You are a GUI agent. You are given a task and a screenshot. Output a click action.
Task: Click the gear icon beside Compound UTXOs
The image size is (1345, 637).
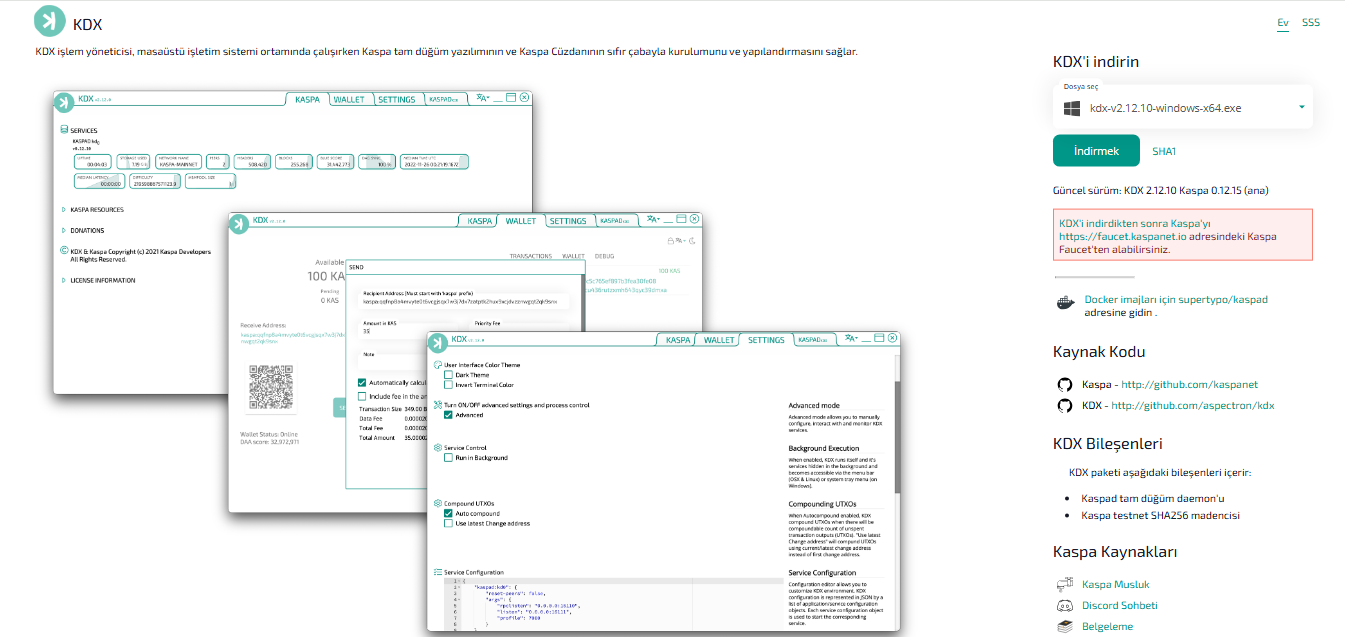(x=438, y=503)
